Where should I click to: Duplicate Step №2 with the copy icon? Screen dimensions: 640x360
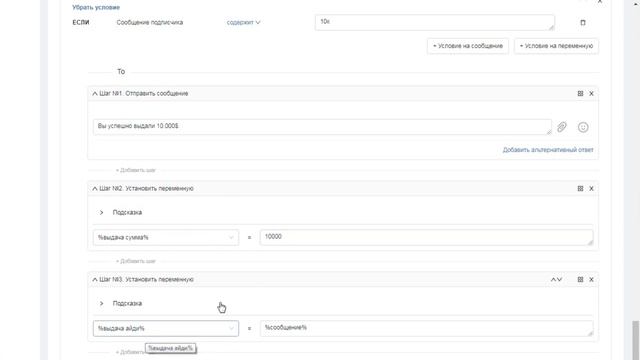pyautogui.click(x=580, y=189)
